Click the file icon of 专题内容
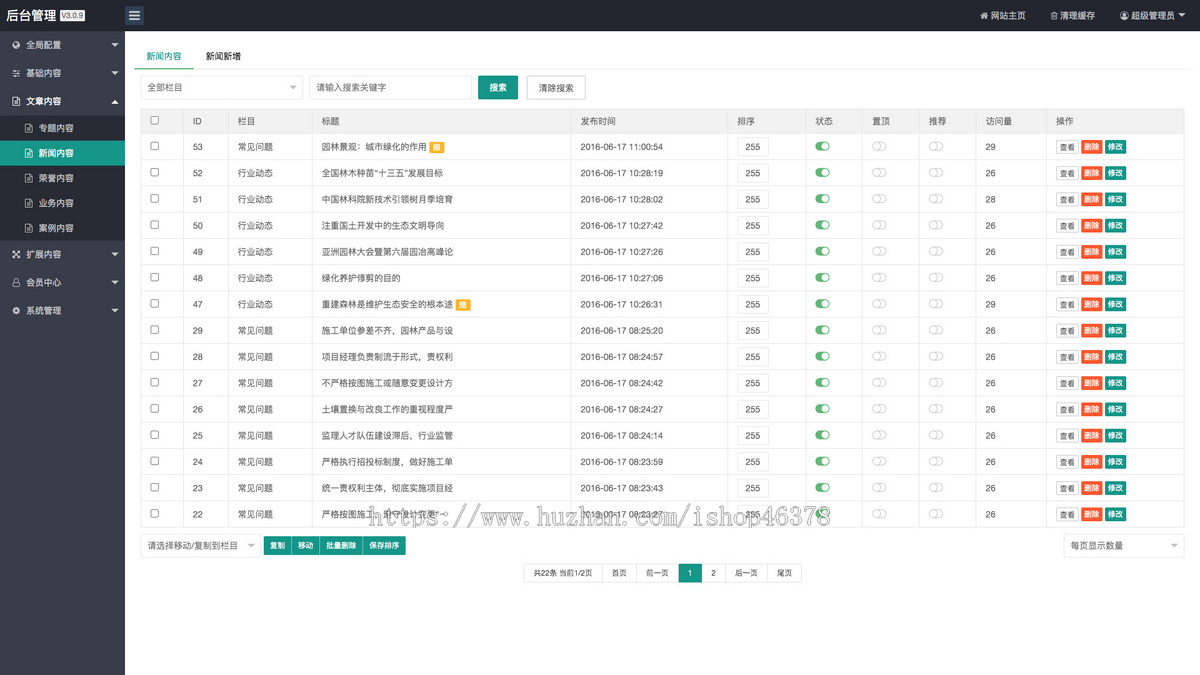Image resolution: width=1200 pixels, height=675 pixels. [29, 128]
